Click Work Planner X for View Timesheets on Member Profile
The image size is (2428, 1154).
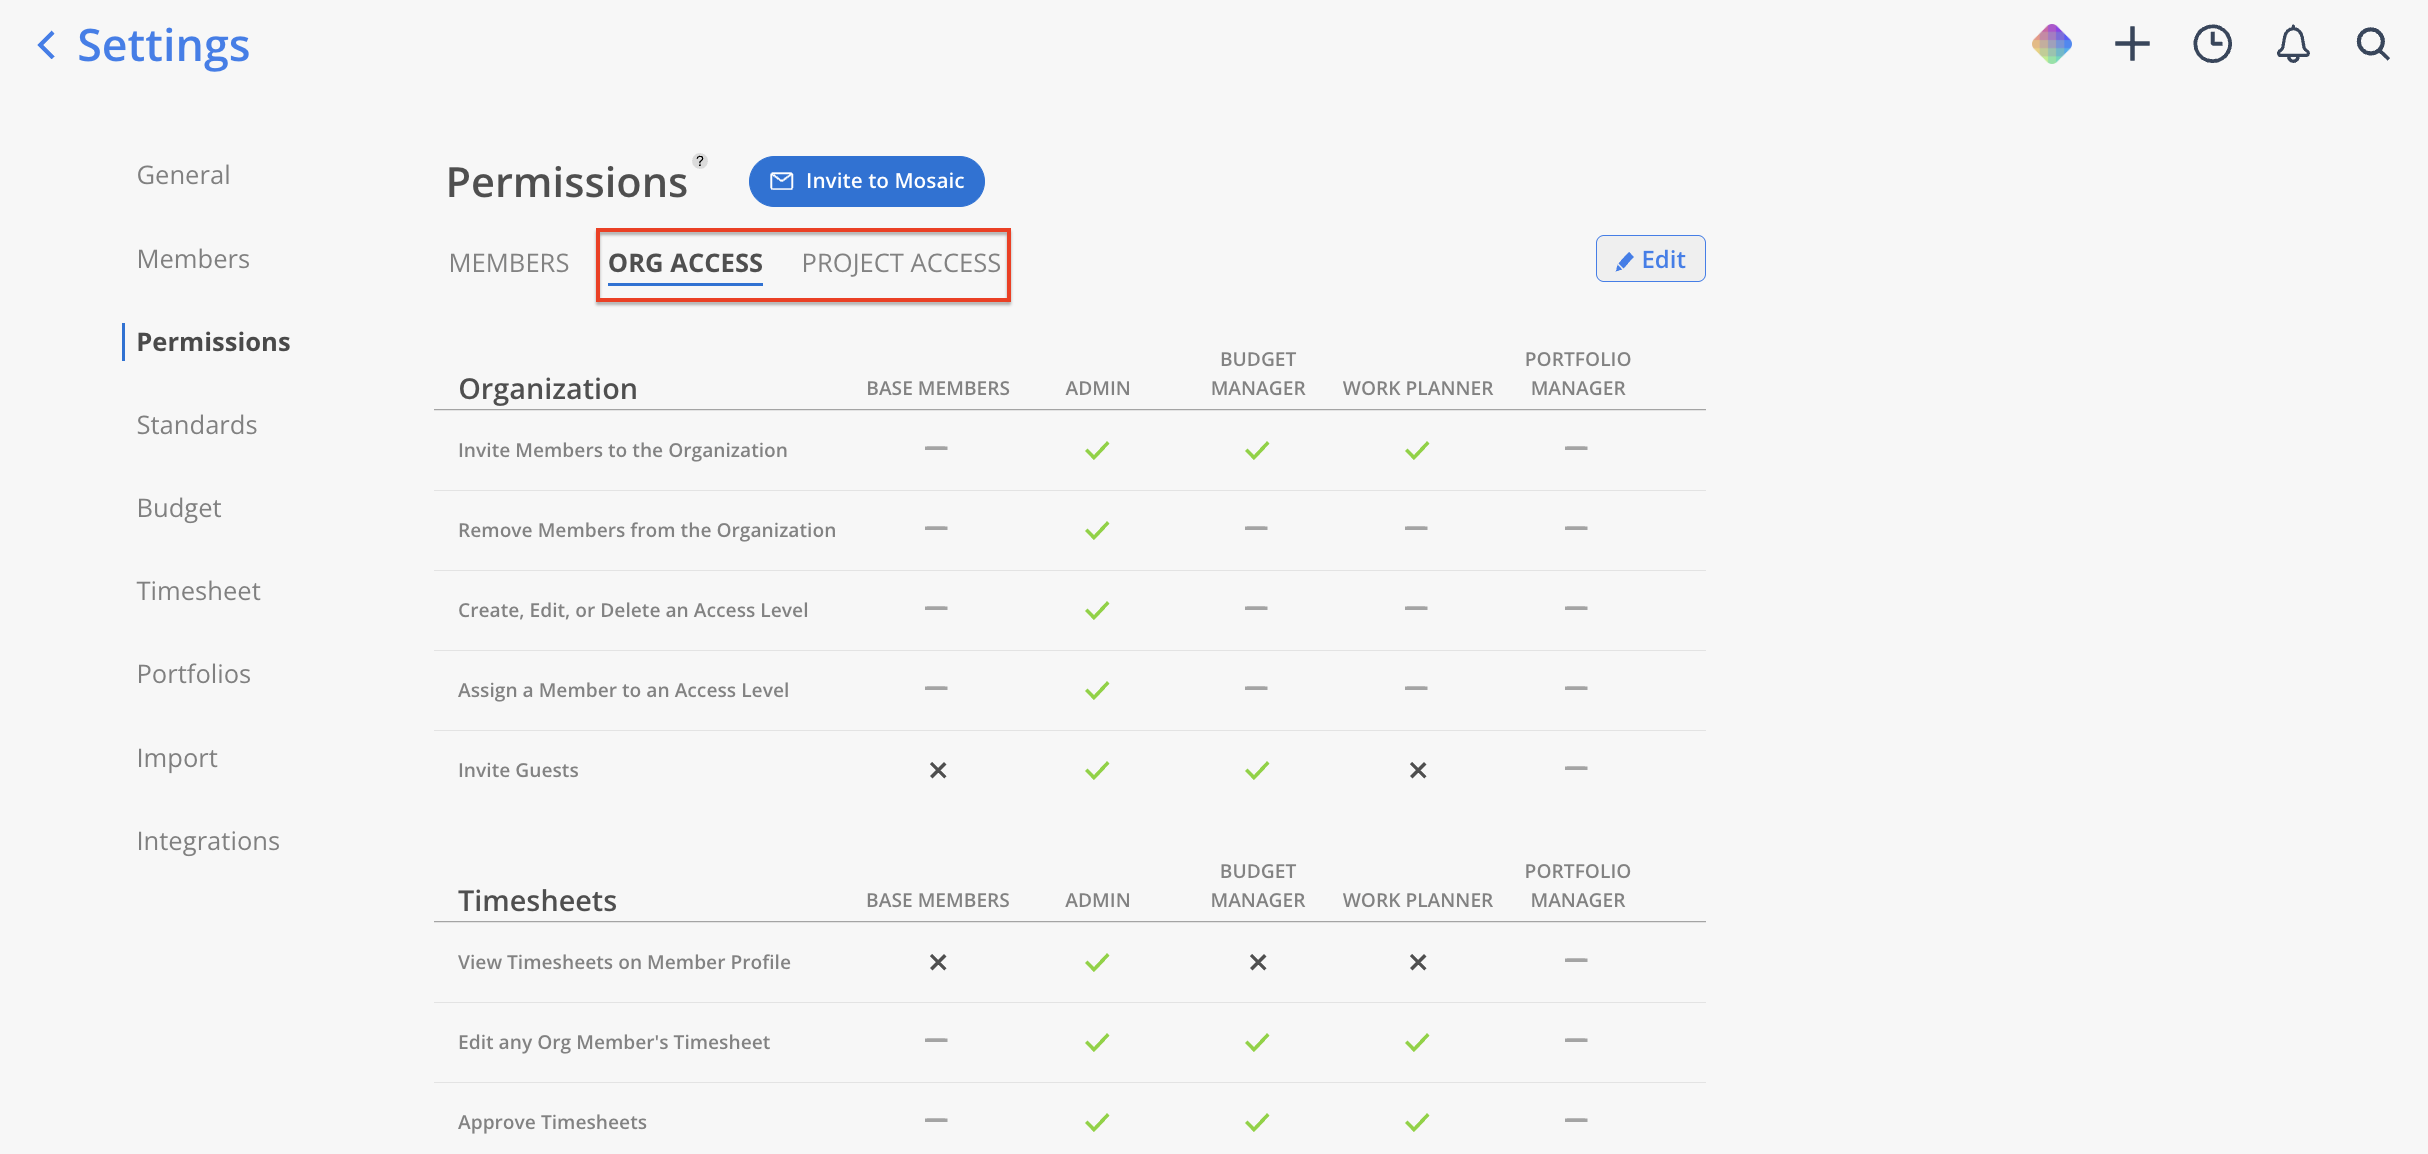tap(1418, 962)
